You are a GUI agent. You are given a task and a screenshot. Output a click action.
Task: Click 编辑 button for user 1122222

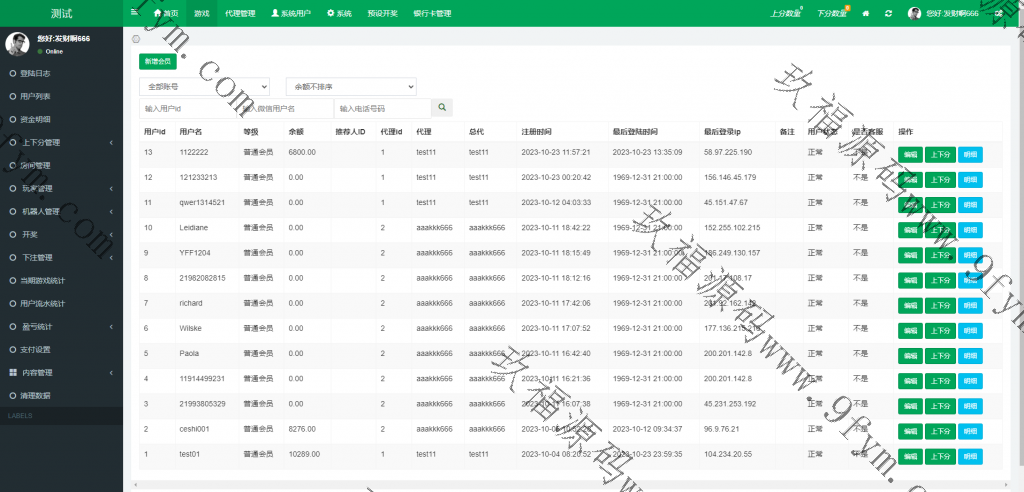point(910,153)
